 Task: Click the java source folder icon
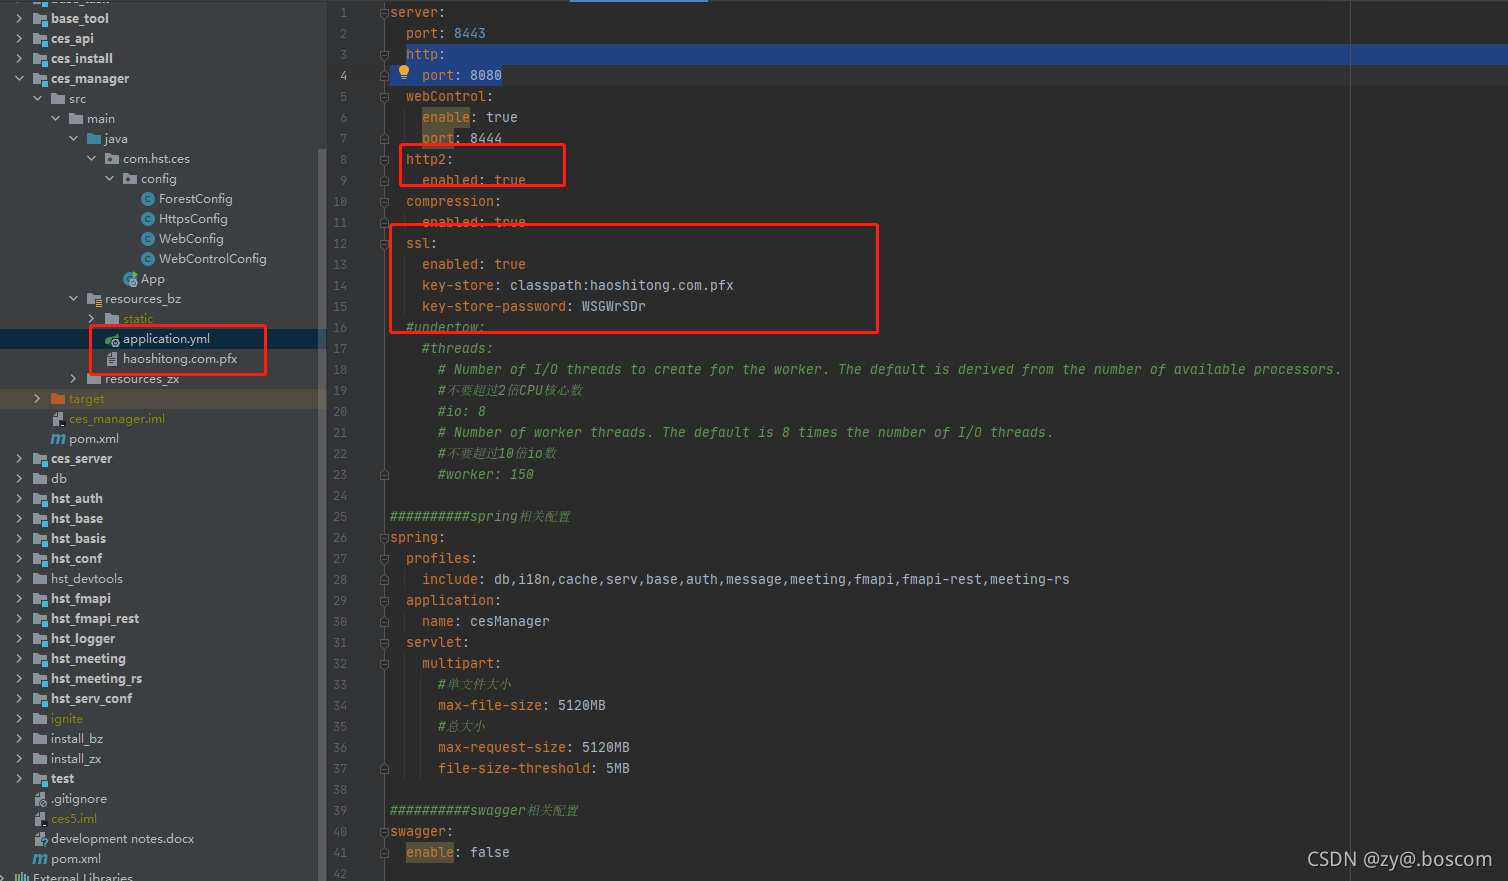click(x=94, y=139)
